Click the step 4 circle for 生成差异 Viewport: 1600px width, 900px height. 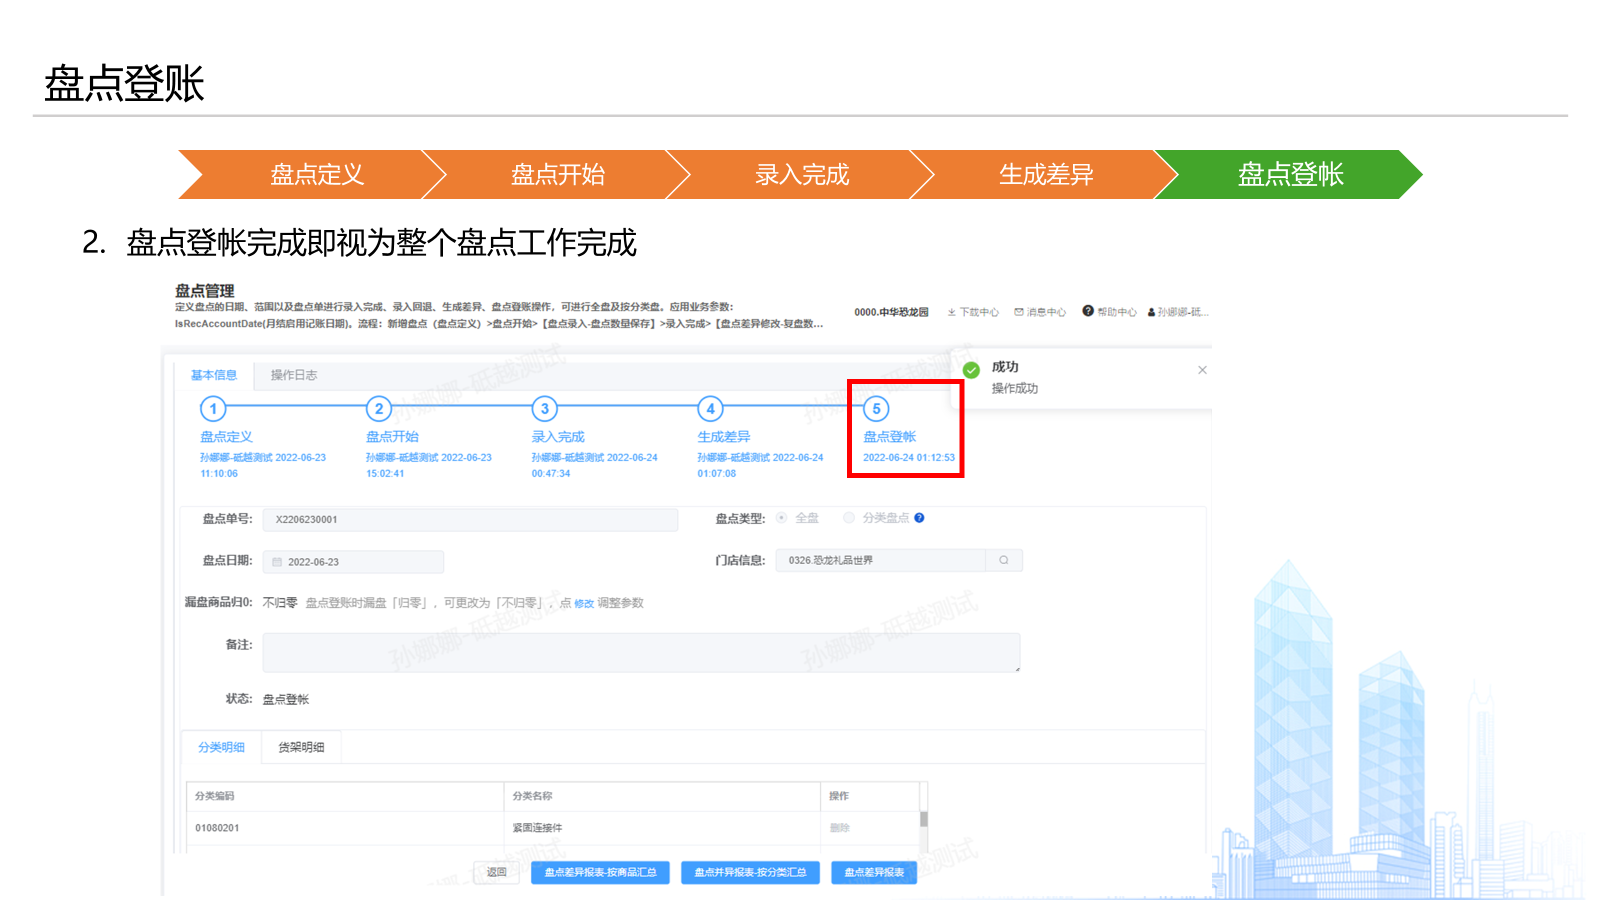point(711,408)
